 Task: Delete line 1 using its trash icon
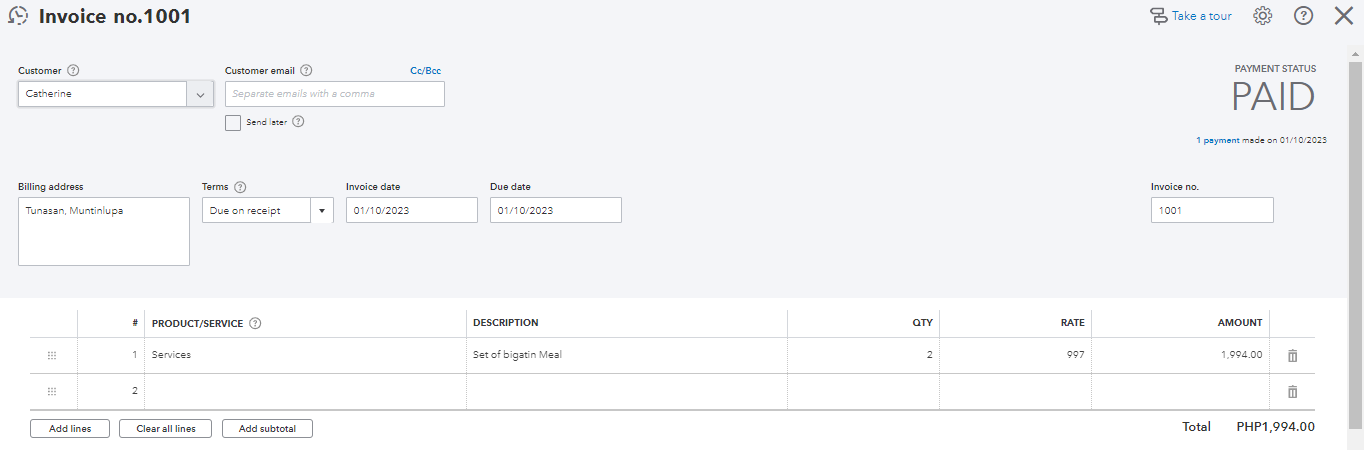pos(1292,355)
